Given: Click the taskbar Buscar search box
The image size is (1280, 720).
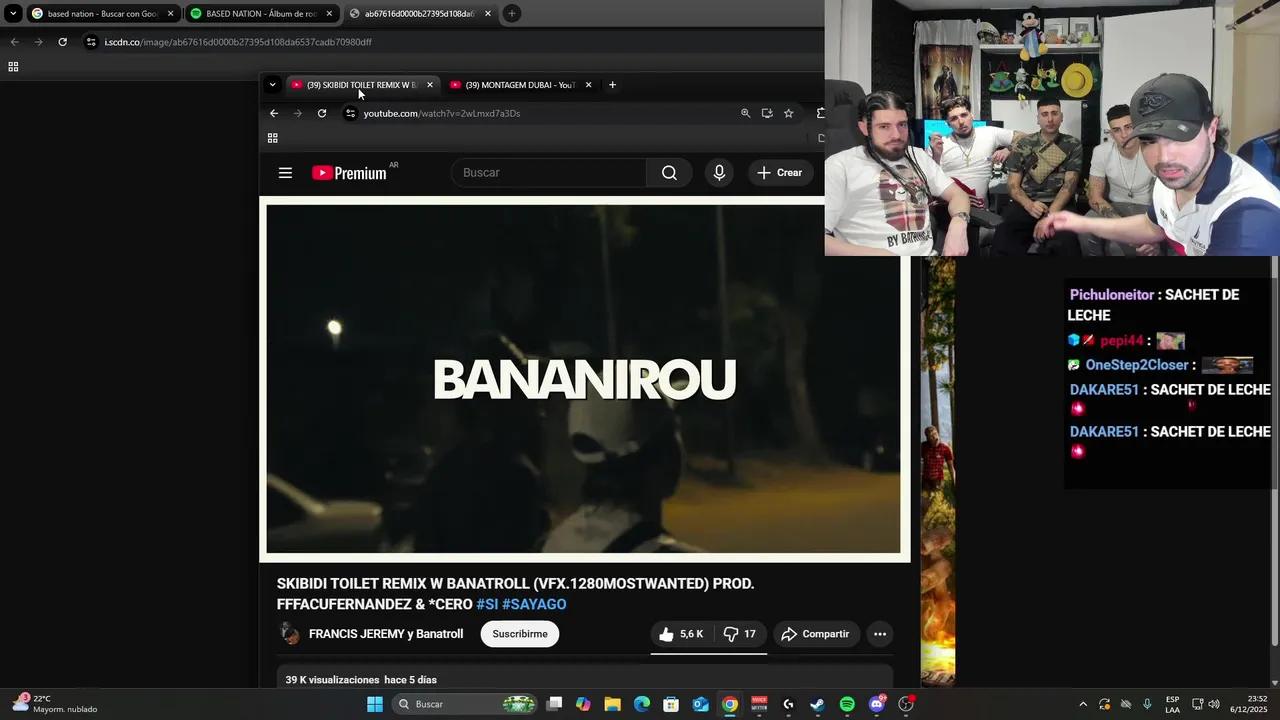Looking at the screenshot, I should (465, 704).
